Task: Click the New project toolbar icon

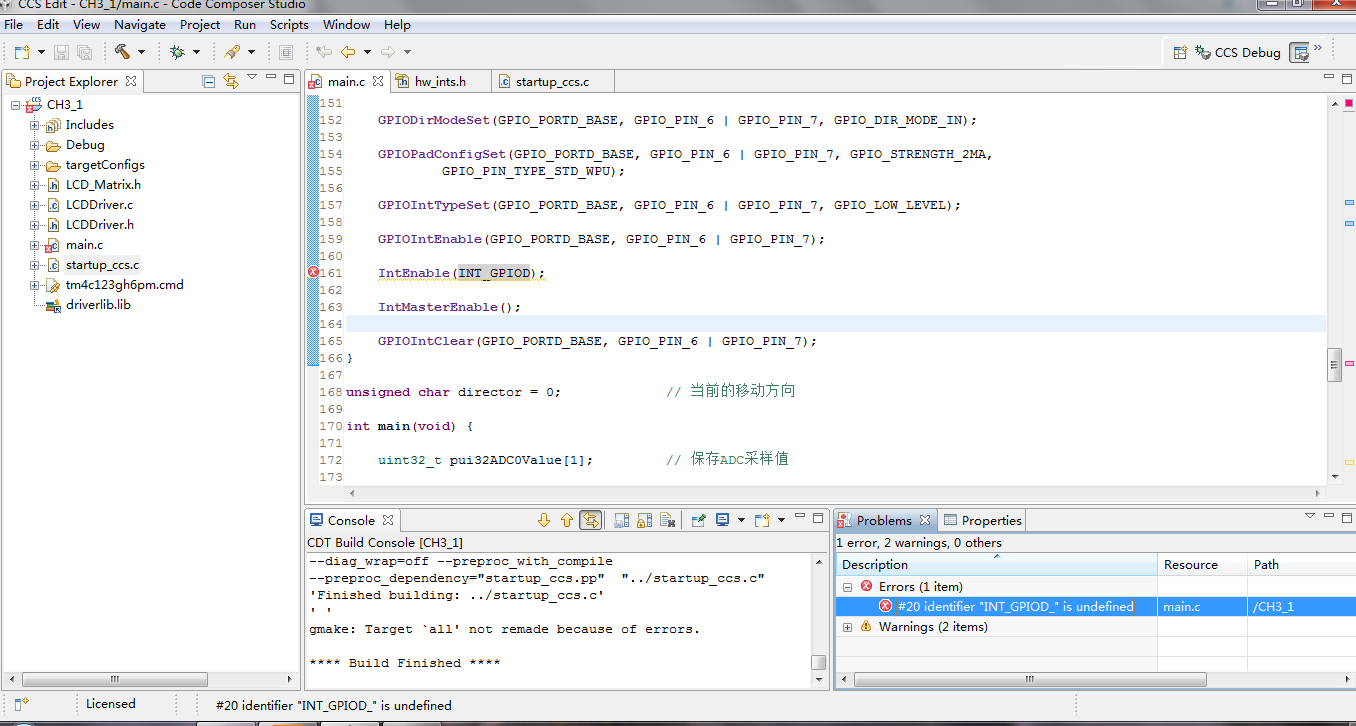Action: coord(21,52)
